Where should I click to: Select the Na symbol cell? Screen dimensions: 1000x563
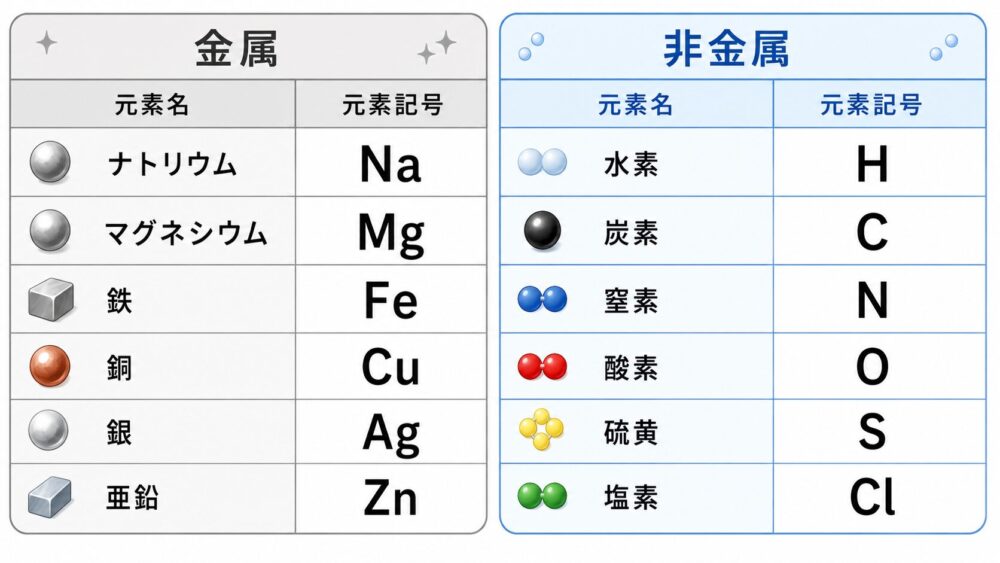click(x=391, y=163)
